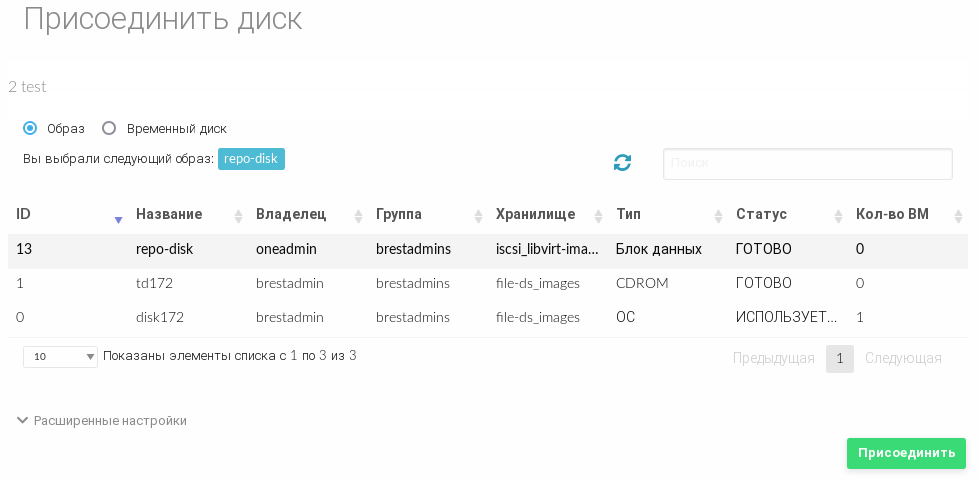Select the Временный диск radio button
Image resolution: width=978 pixels, height=480 pixels.
(109, 128)
